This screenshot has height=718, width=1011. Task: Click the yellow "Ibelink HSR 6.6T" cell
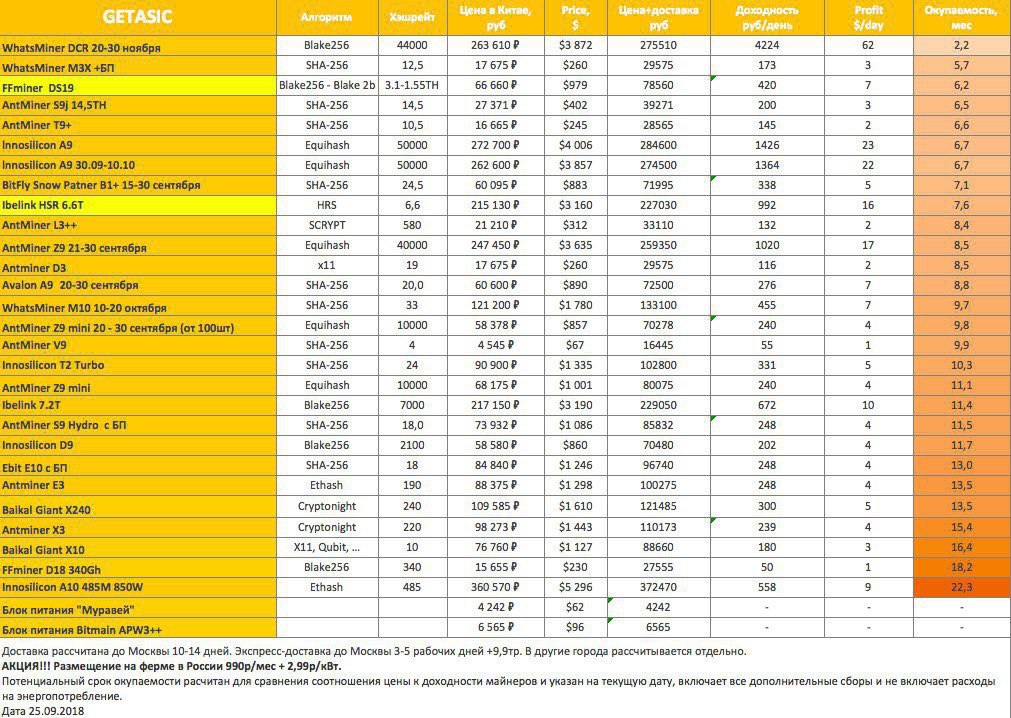138,206
